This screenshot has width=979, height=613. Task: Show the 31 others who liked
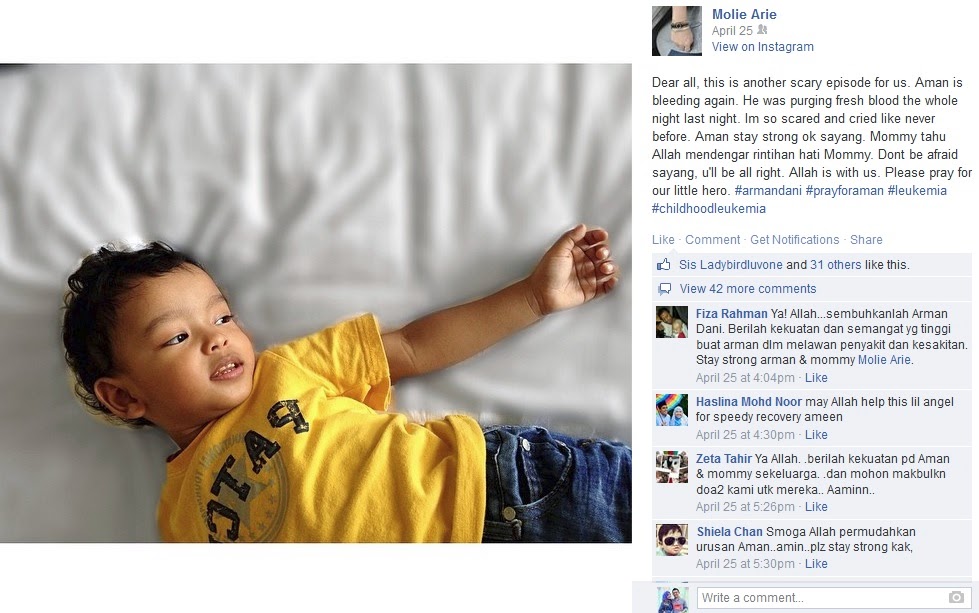point(835,265)
